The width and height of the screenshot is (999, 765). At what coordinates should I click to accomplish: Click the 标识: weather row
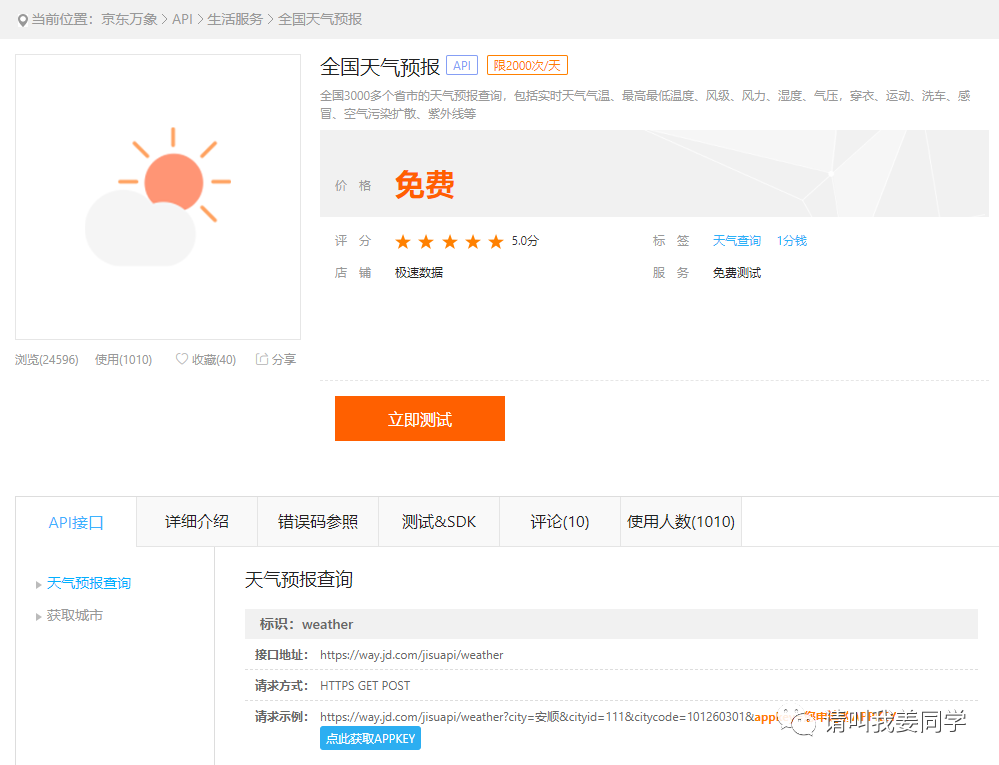[611, 624]
